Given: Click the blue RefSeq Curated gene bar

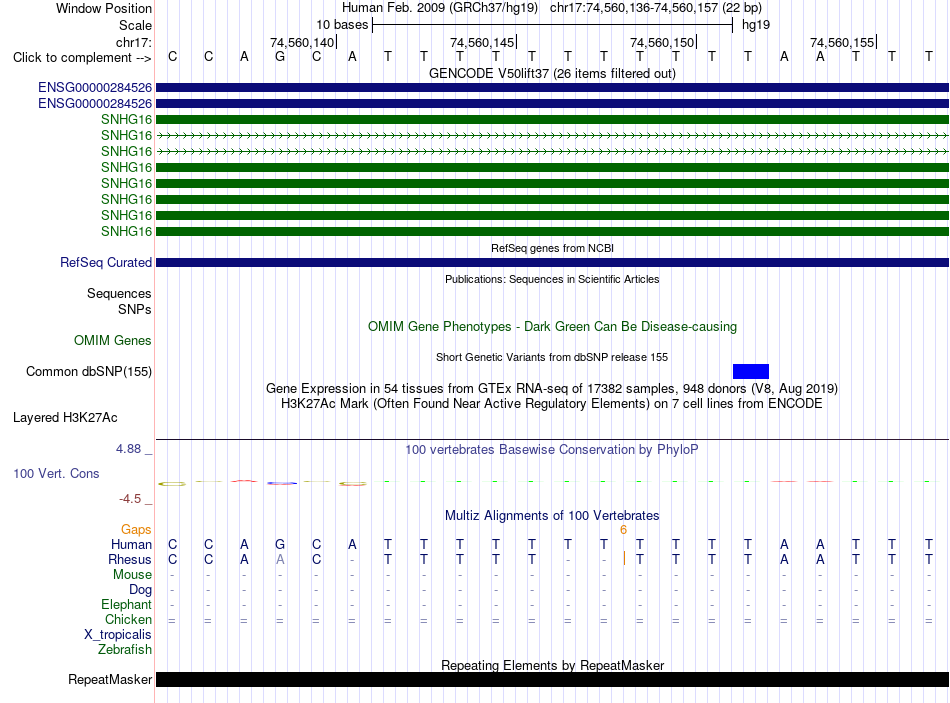Looking at the screenshot, I should click(552, 262).
